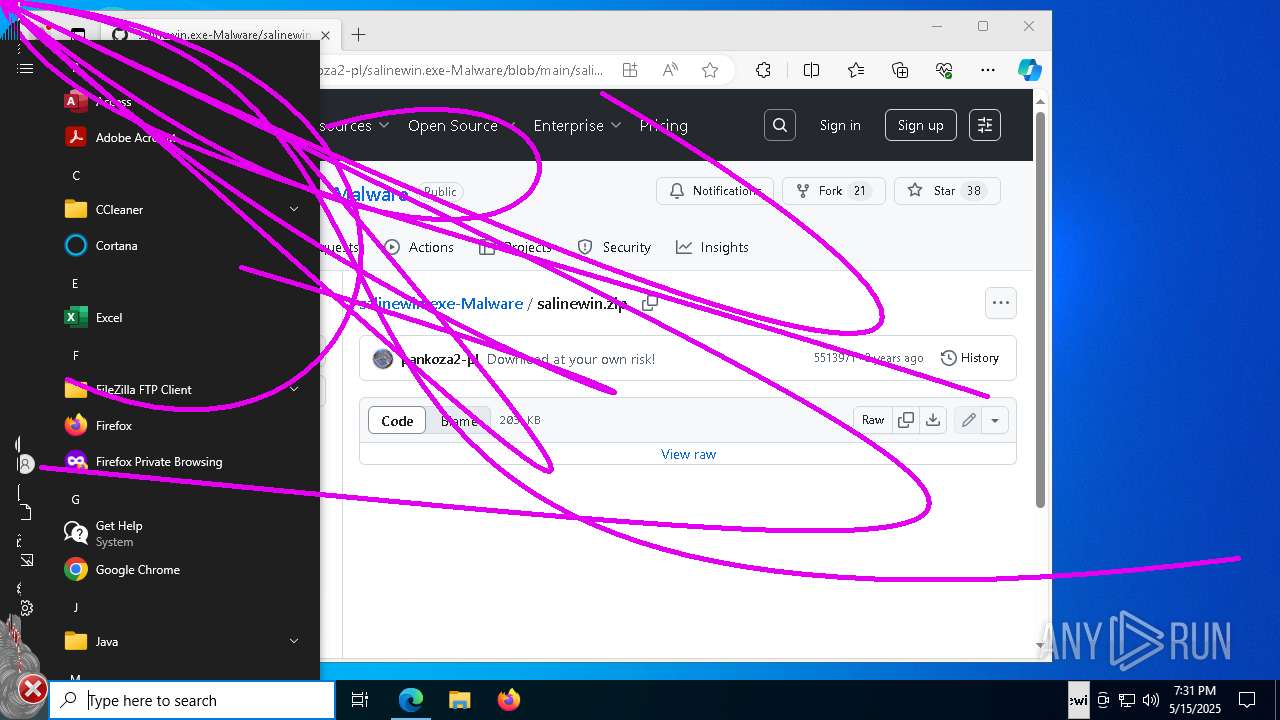Click the edit file pencil icon

pyautogui.click(x=968, y=420)
